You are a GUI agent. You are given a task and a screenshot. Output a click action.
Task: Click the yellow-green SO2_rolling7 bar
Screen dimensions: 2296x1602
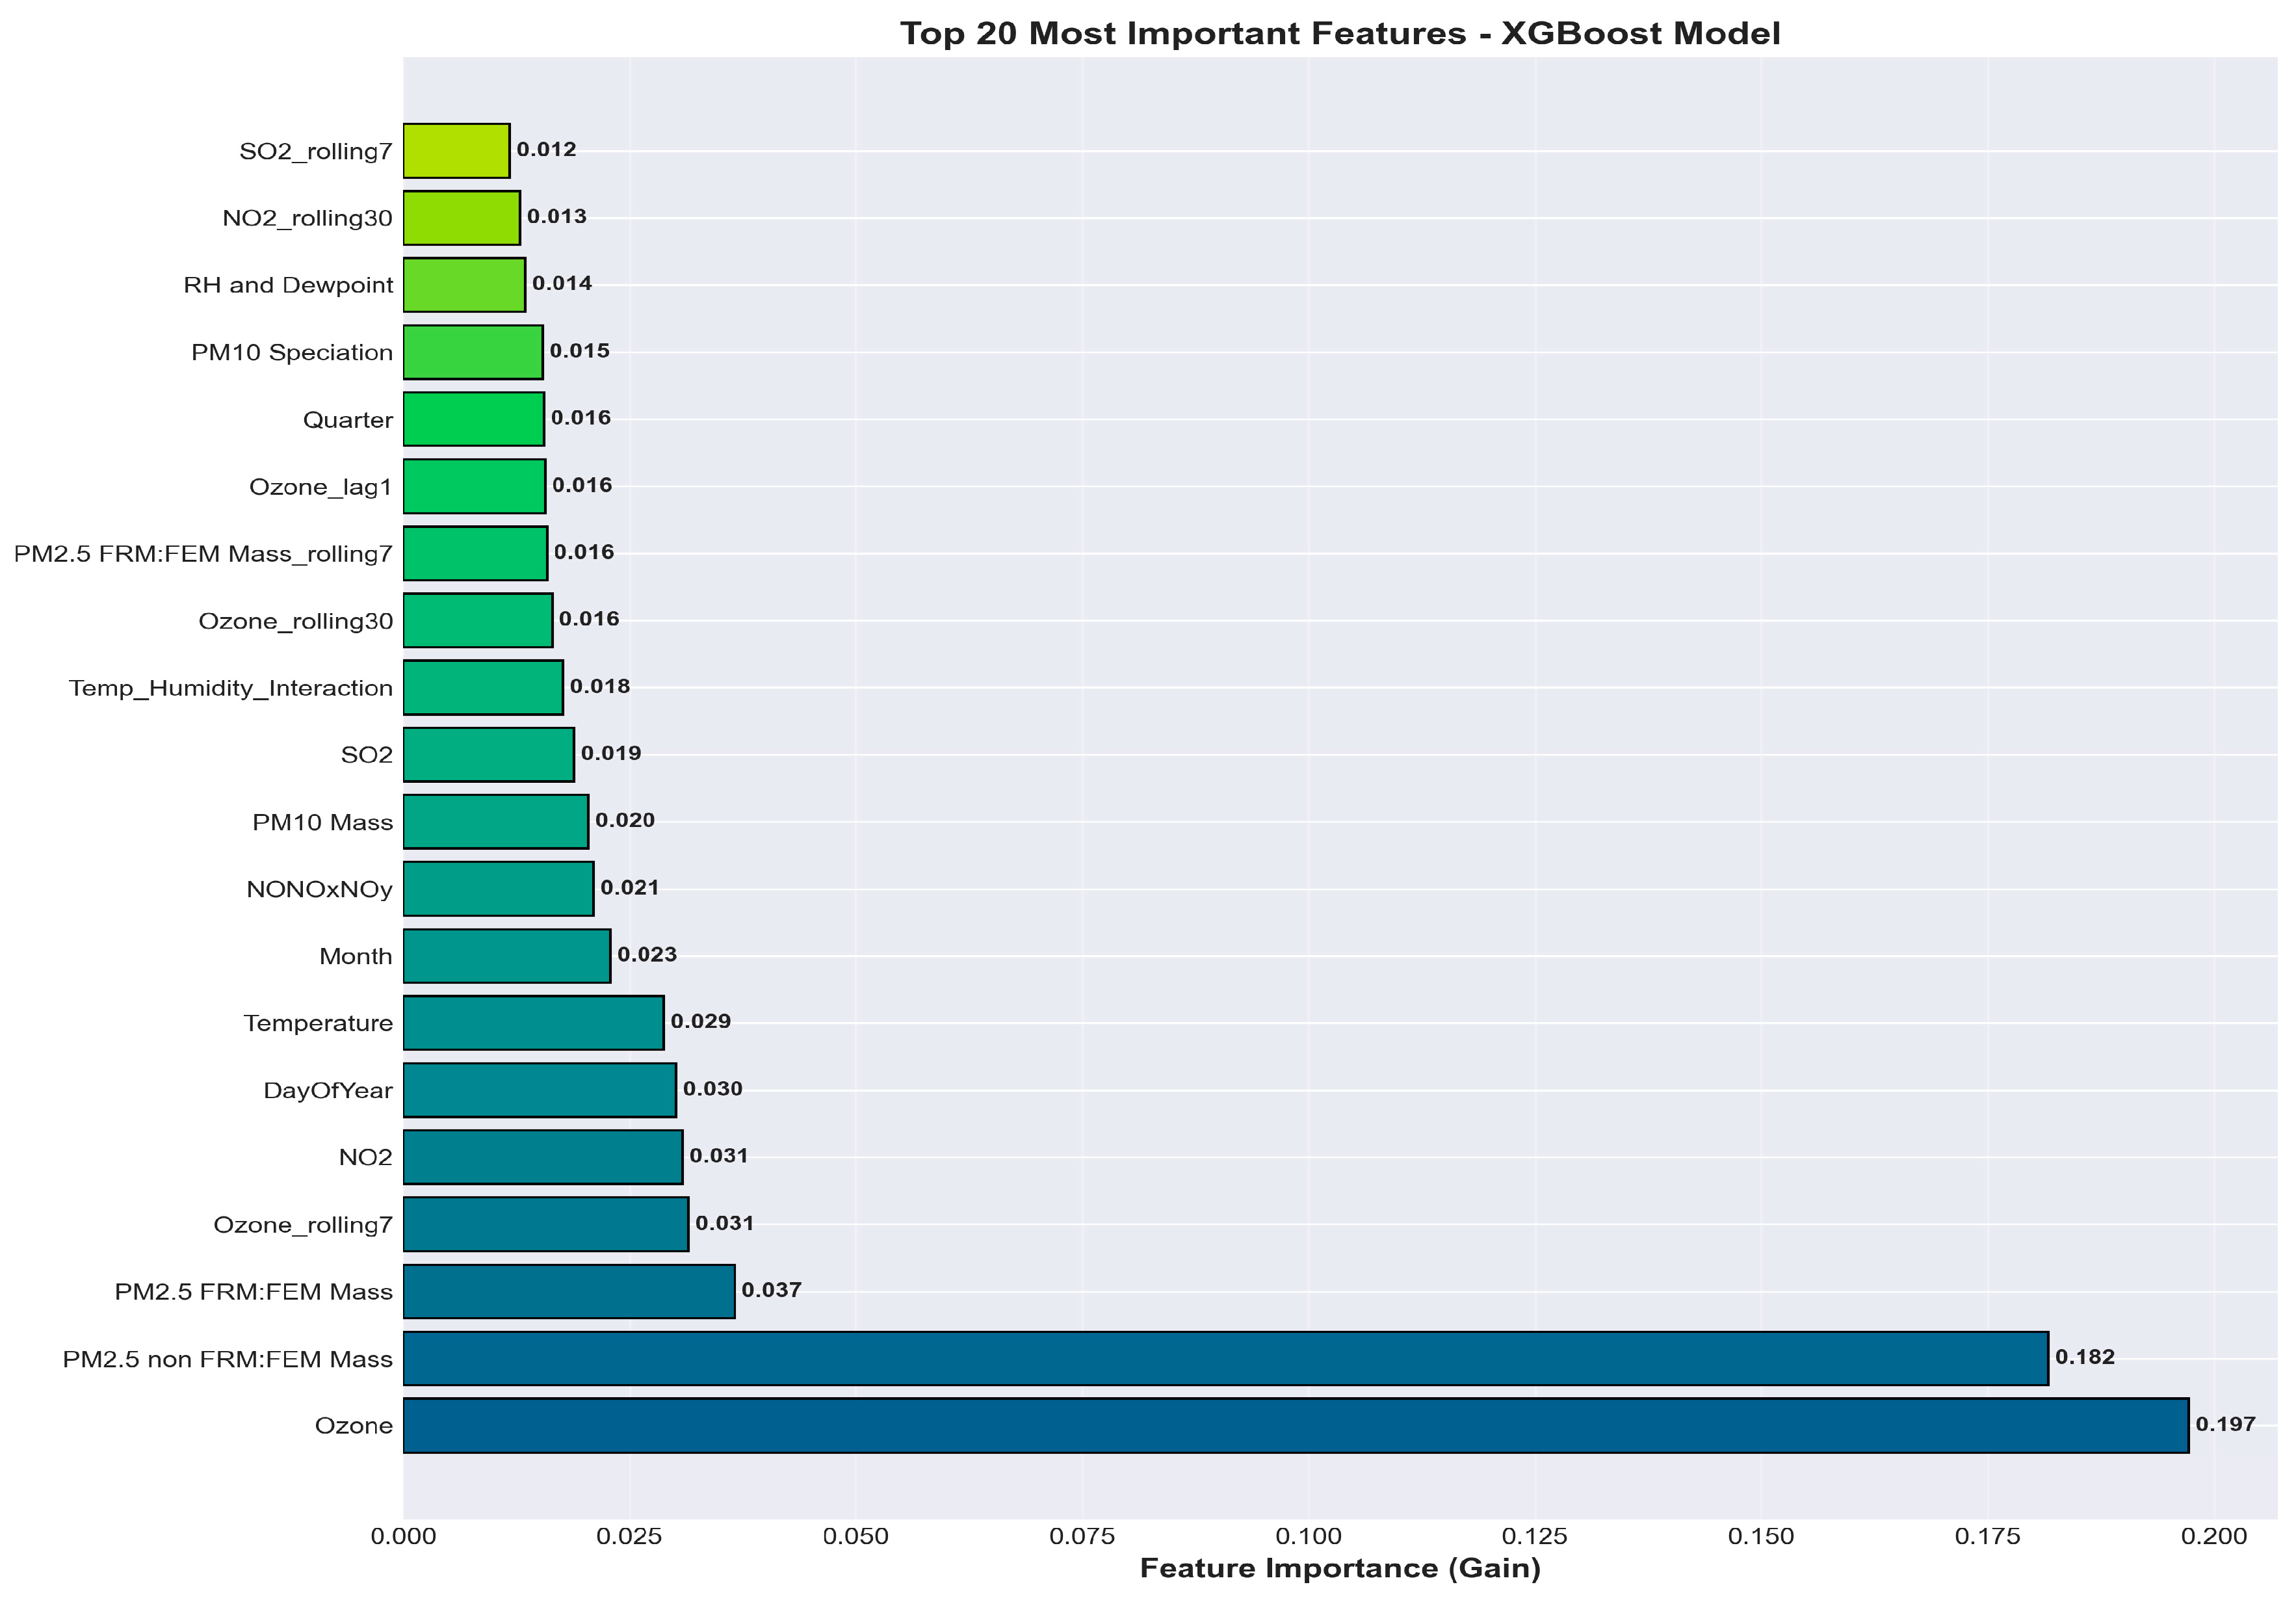tap(456, 151)
